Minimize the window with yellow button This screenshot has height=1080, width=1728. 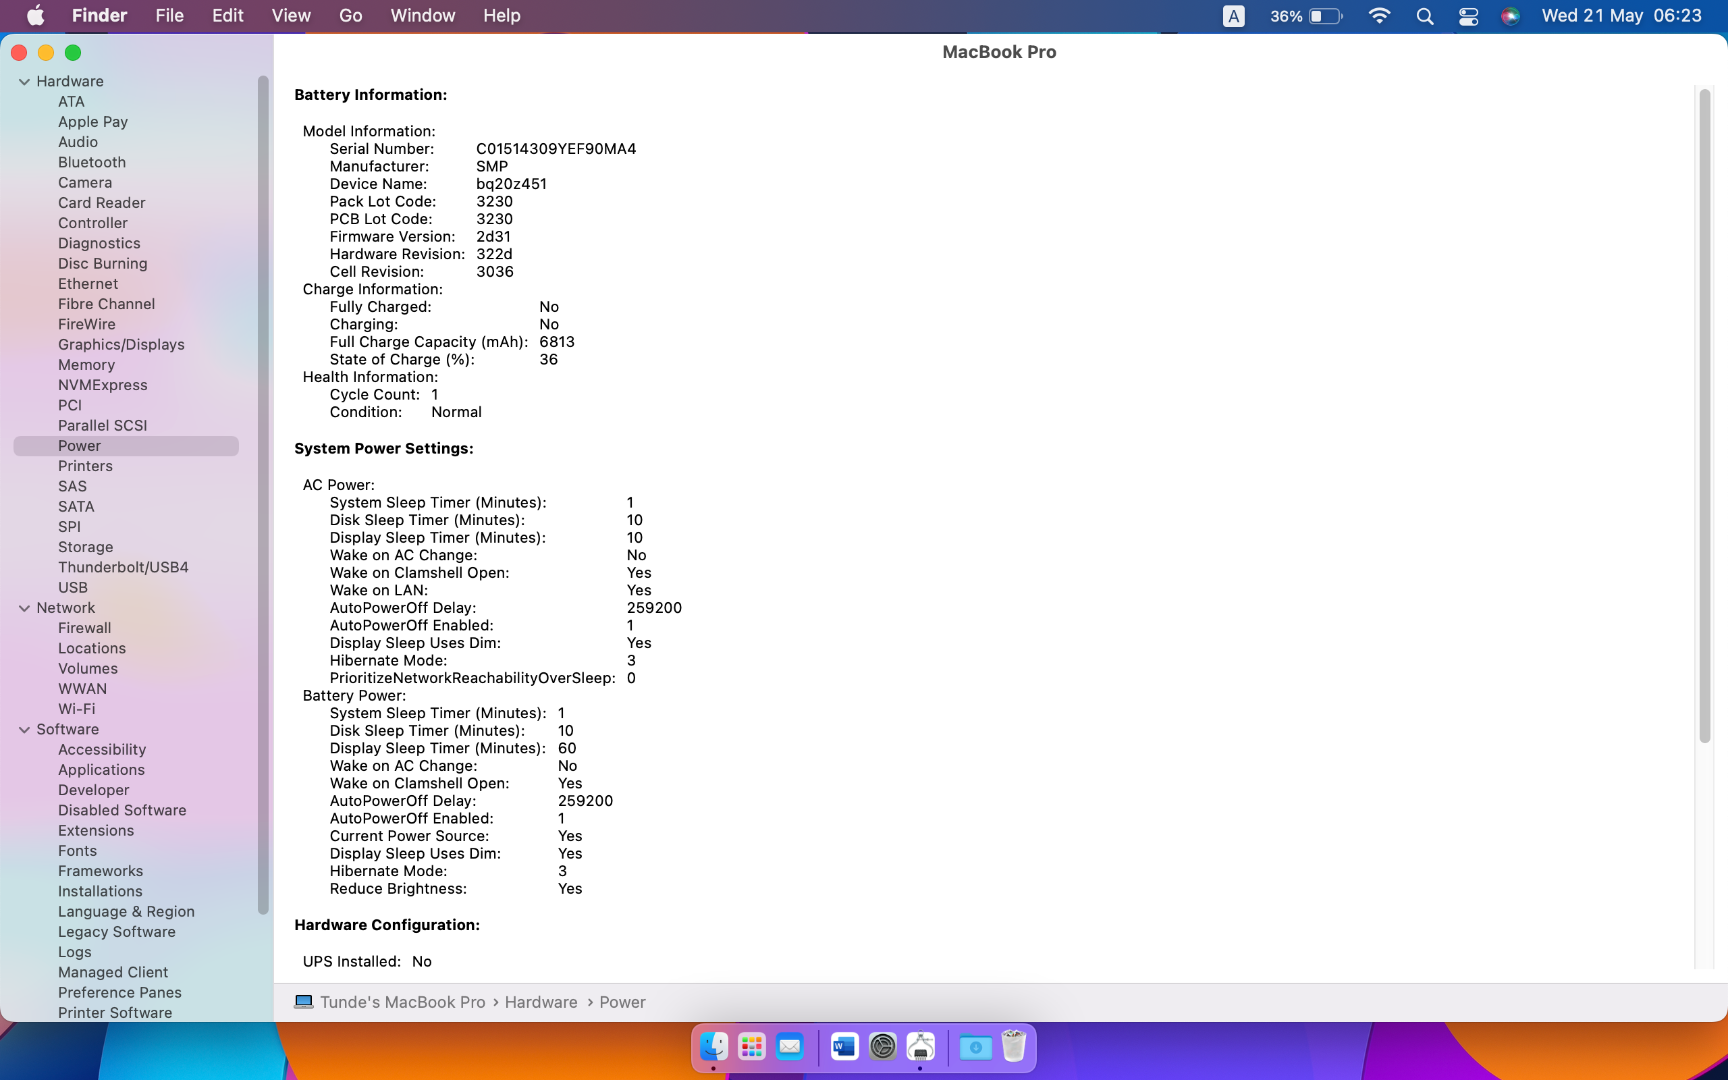click(x=46, y=53)
